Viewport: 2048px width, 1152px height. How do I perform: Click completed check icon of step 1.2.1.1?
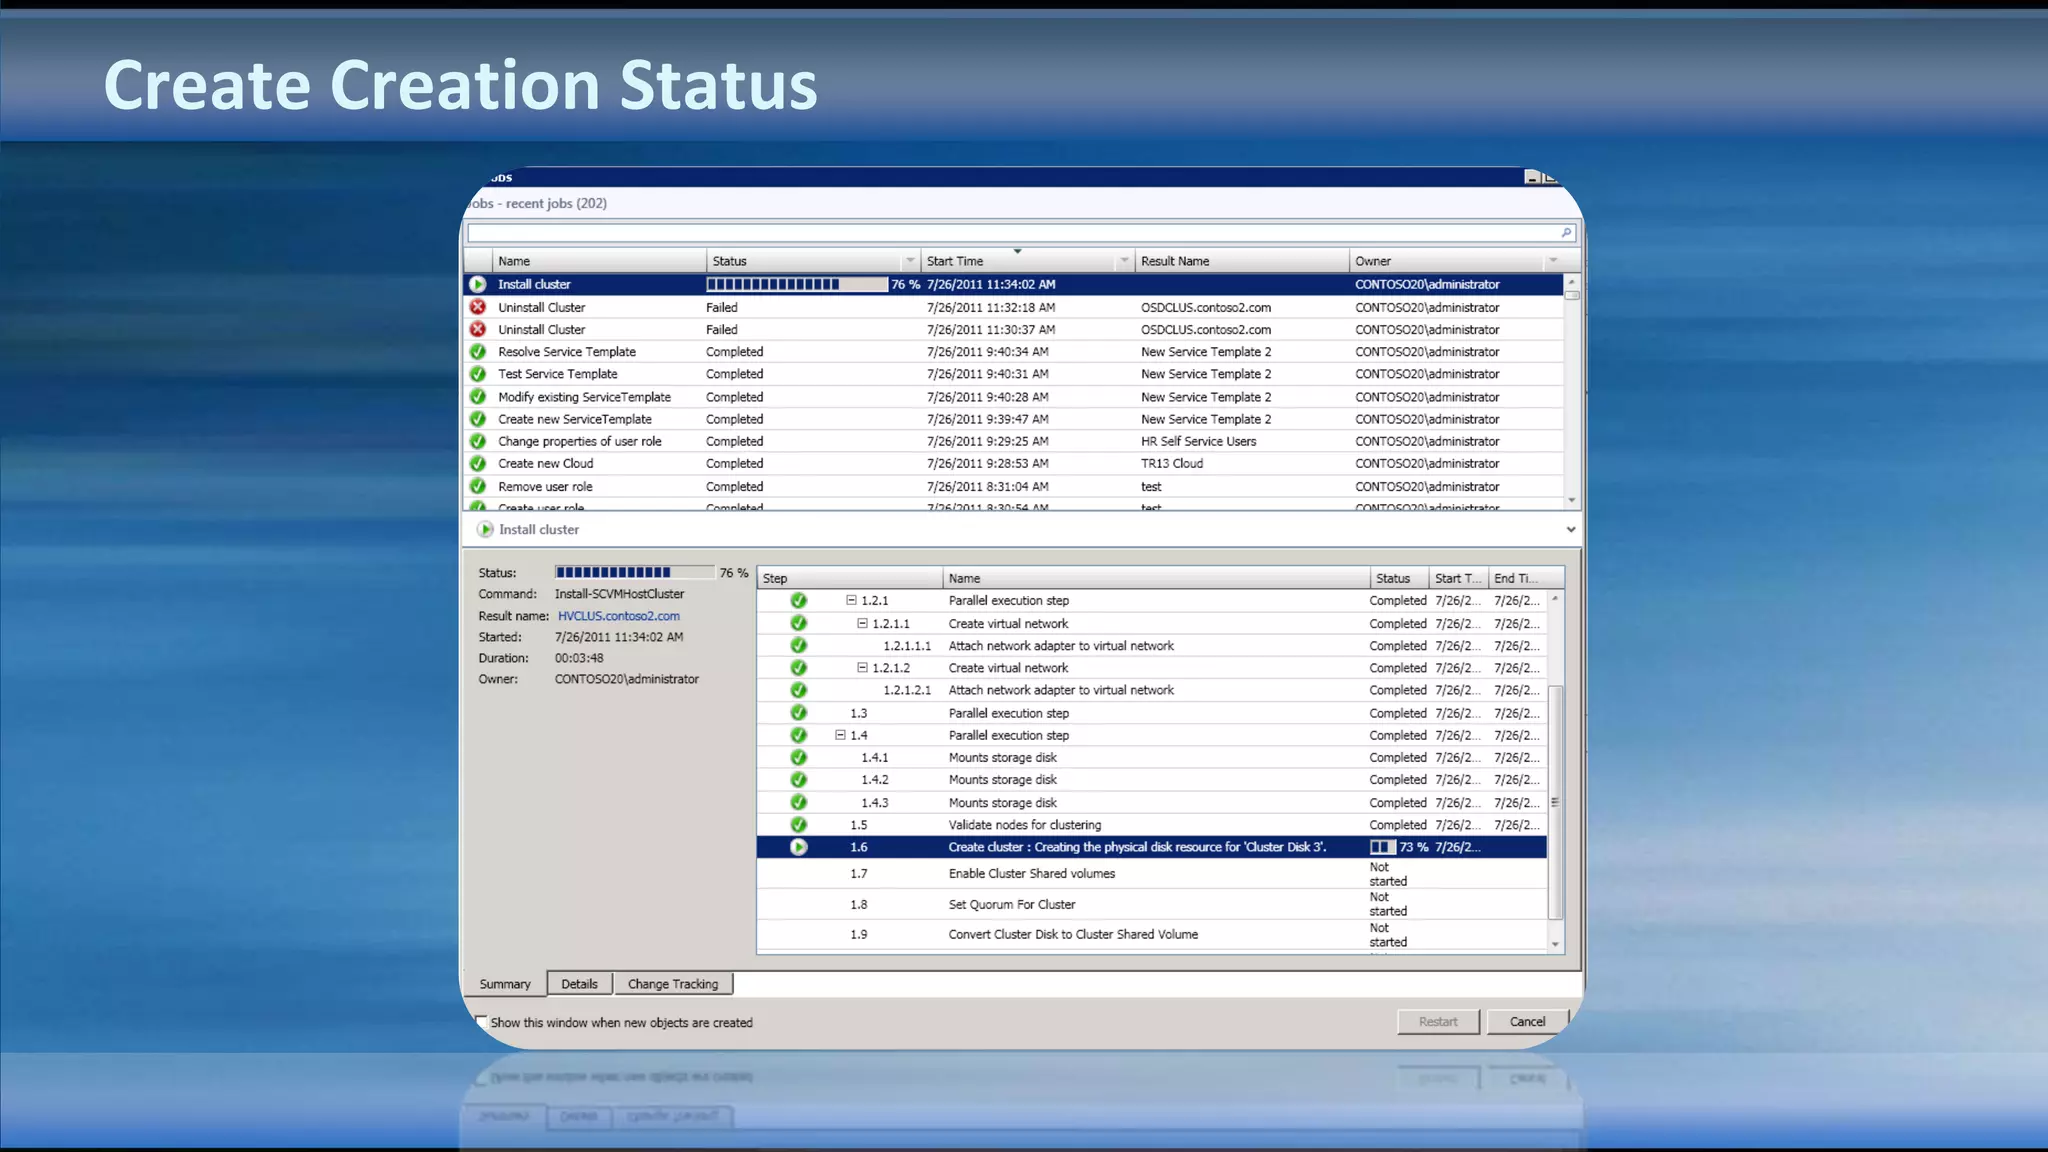pyautogui.click(x=798, y=623)
